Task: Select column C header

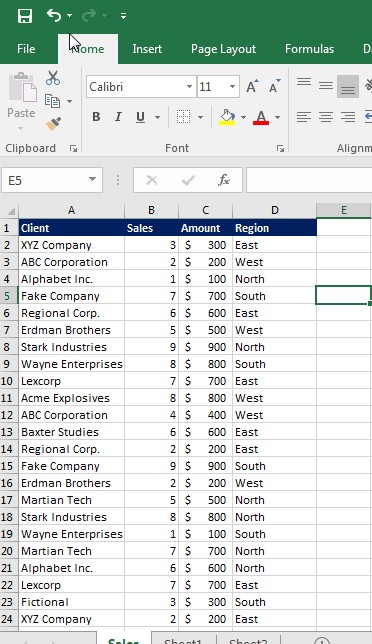Action: [x=205, y=210]
